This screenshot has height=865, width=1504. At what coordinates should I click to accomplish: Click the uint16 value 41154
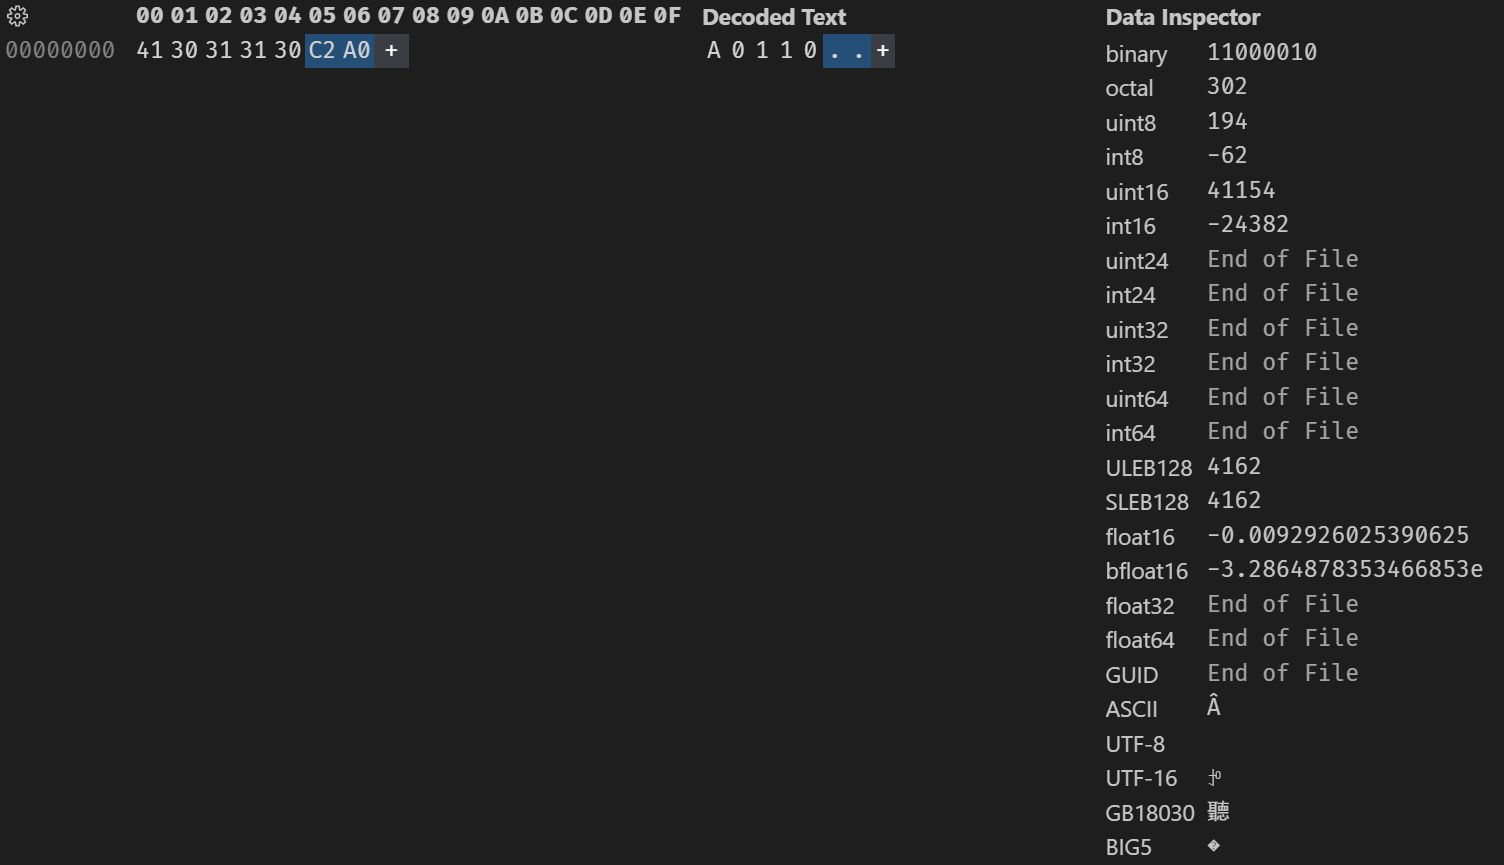point(1241,190)
